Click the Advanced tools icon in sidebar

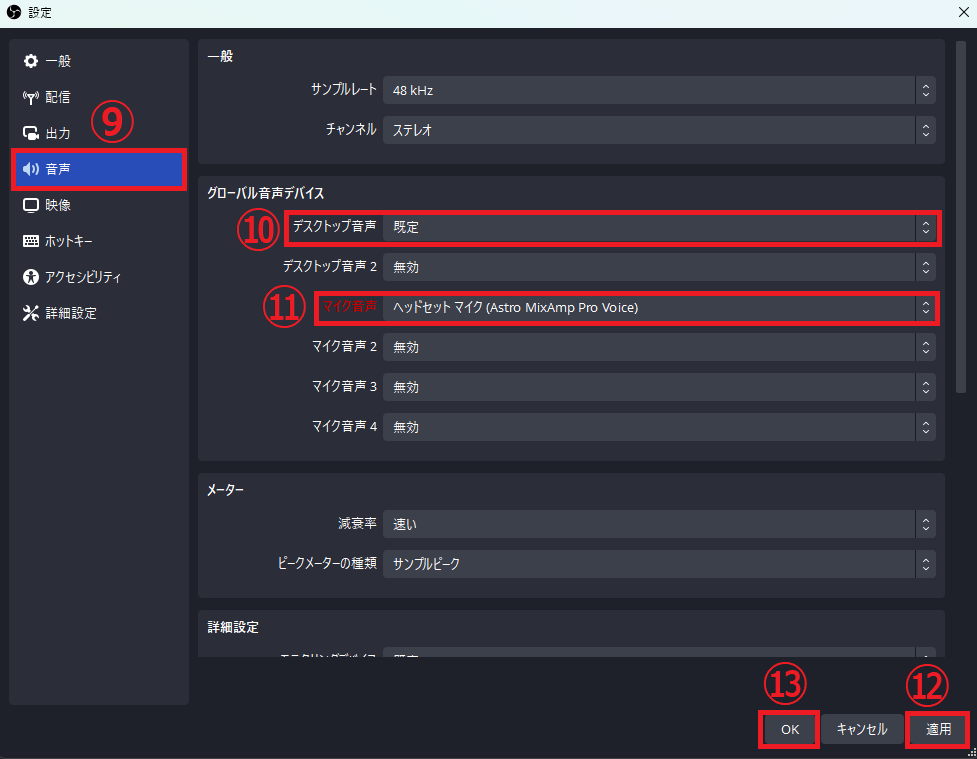tap(31, 313)
